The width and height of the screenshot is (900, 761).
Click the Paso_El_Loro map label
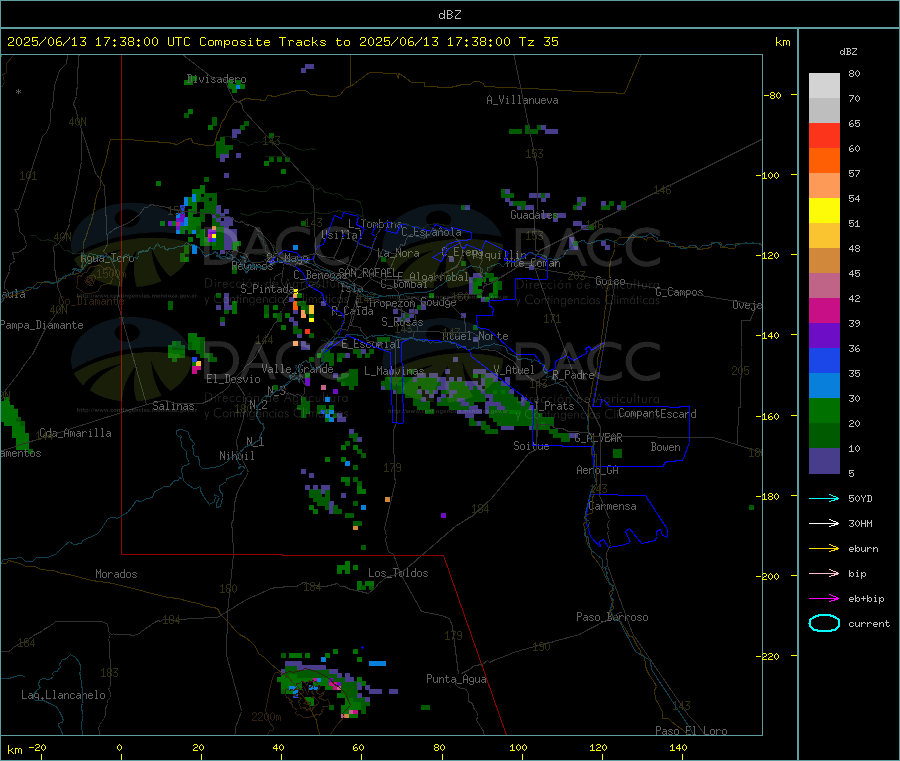point(691,731)
